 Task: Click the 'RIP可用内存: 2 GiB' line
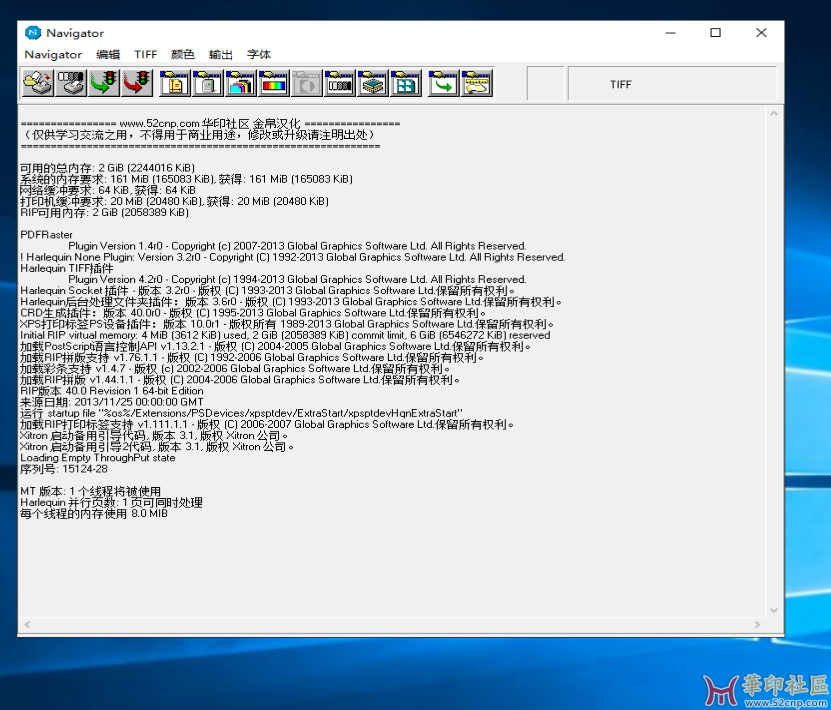tap(104, 212)
